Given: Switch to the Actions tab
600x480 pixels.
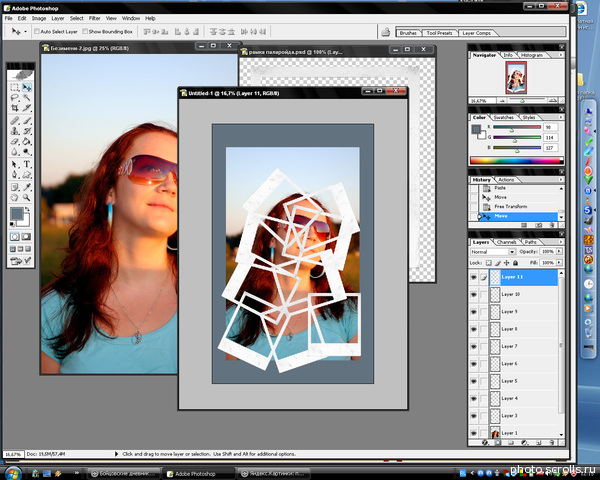Looking at the screenshot, I should tap(506, 180).
